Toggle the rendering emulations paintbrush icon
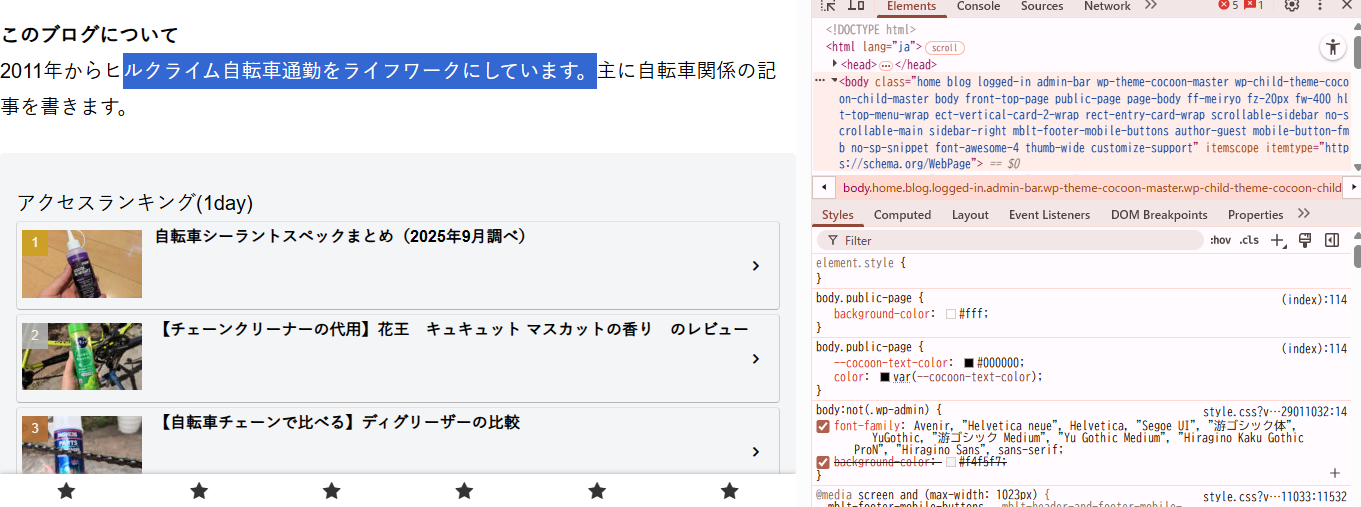 [x=1305, y=240]
